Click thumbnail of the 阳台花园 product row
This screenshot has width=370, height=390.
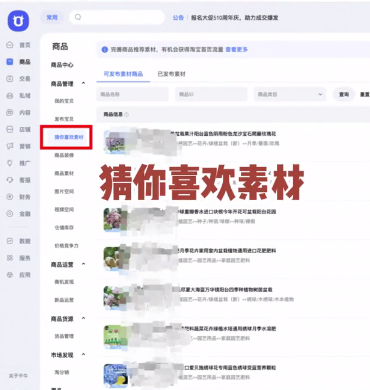click(x=115, y=220)
